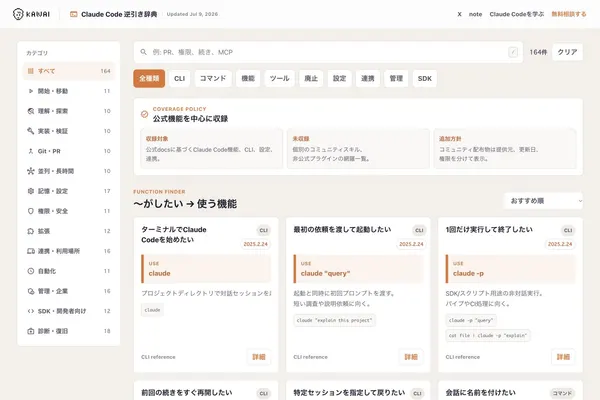Viewport: 600px width, 400px height.
Task: Click the cat file | claude -p code snippet
Action: pyautogui.click(x=488, y=336)
